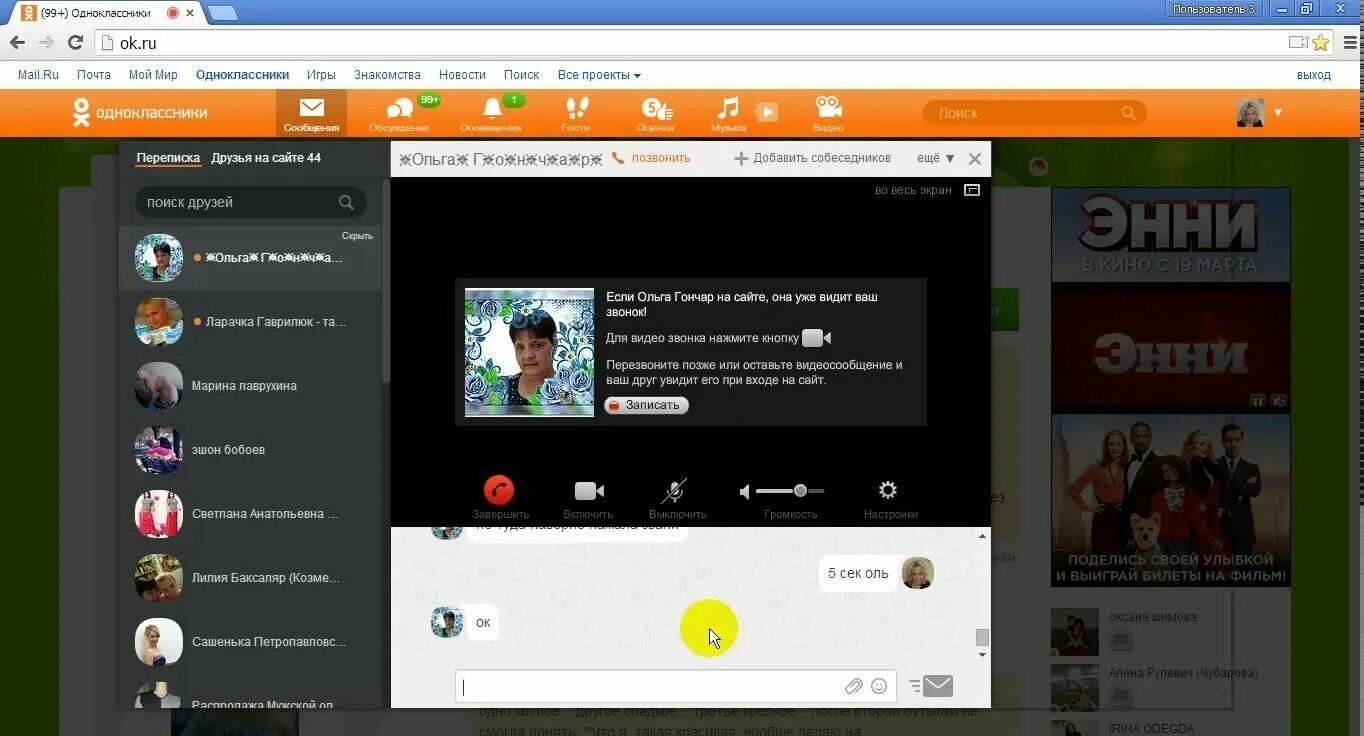Viewport: 1364px width, 736px height.
Task: Open the Музыка note icon
Action: click(x=728, y=108)
